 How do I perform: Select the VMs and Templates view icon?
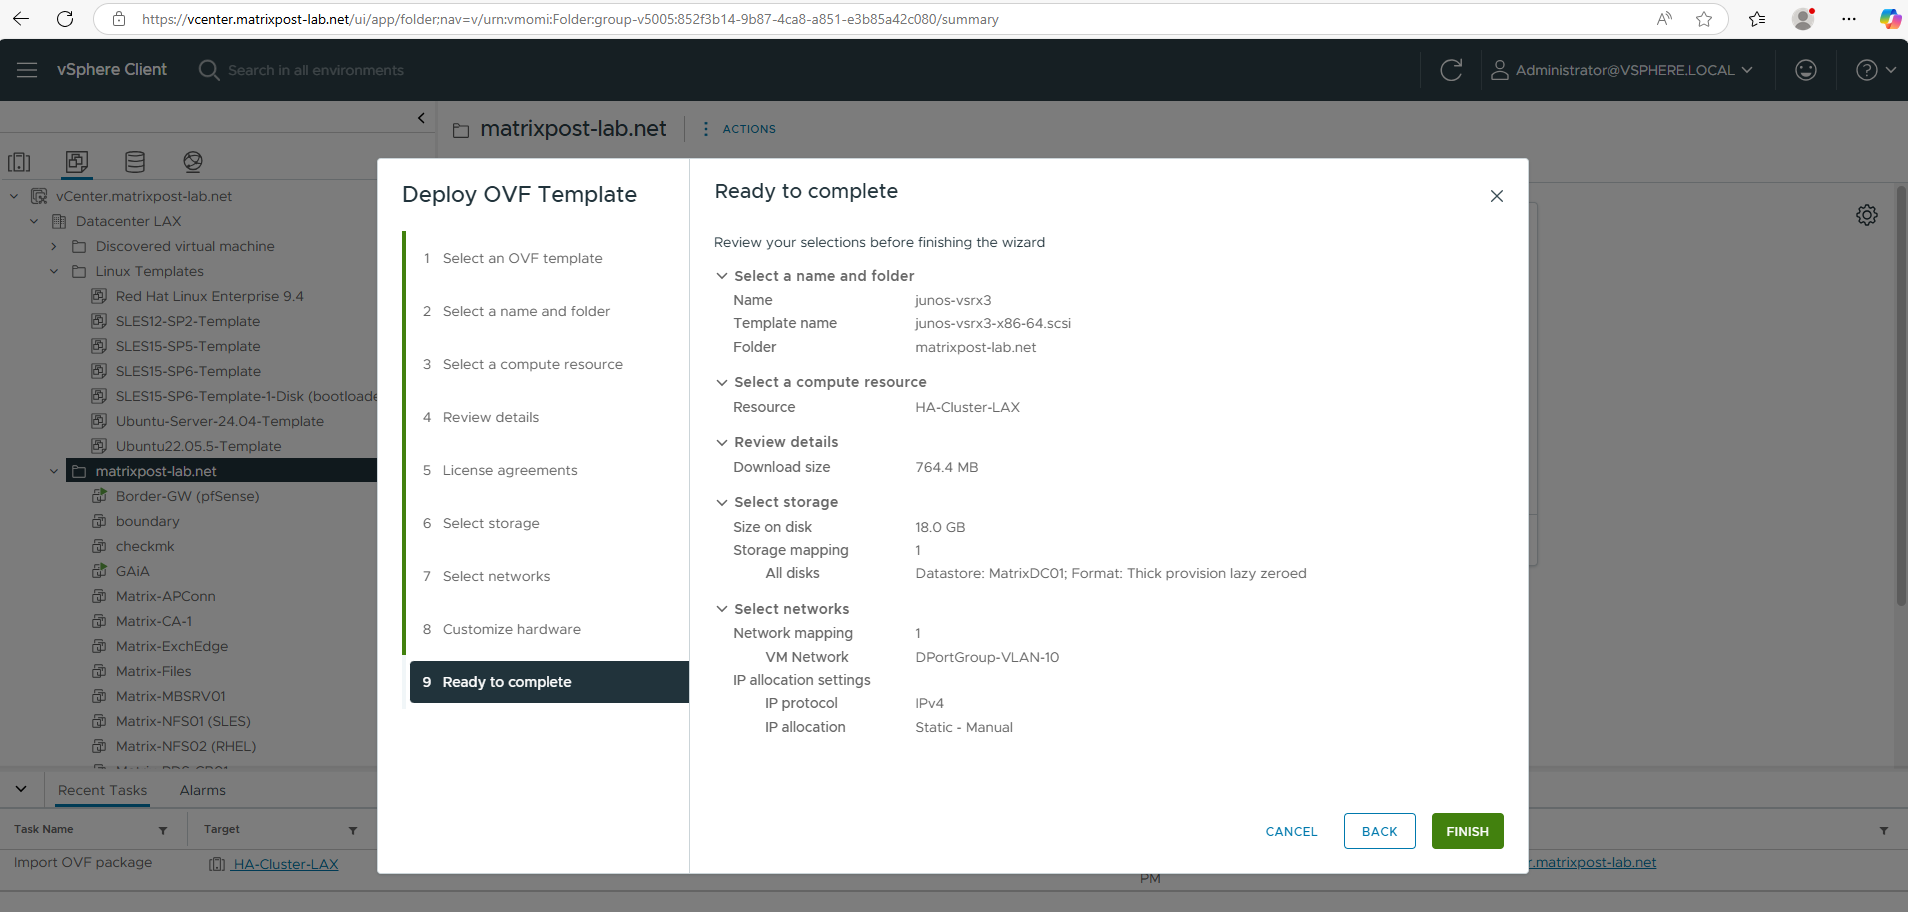pos(77,162)
